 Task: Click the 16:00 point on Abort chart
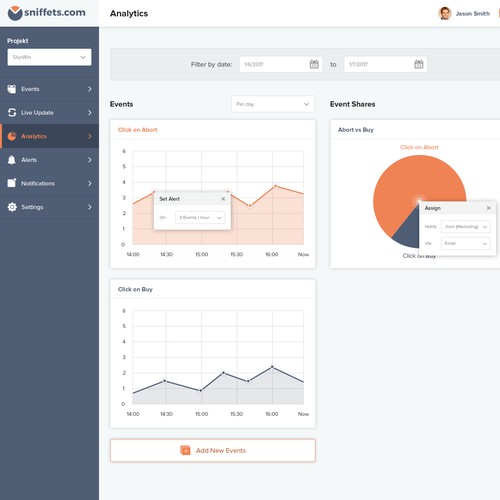(275, 186)
